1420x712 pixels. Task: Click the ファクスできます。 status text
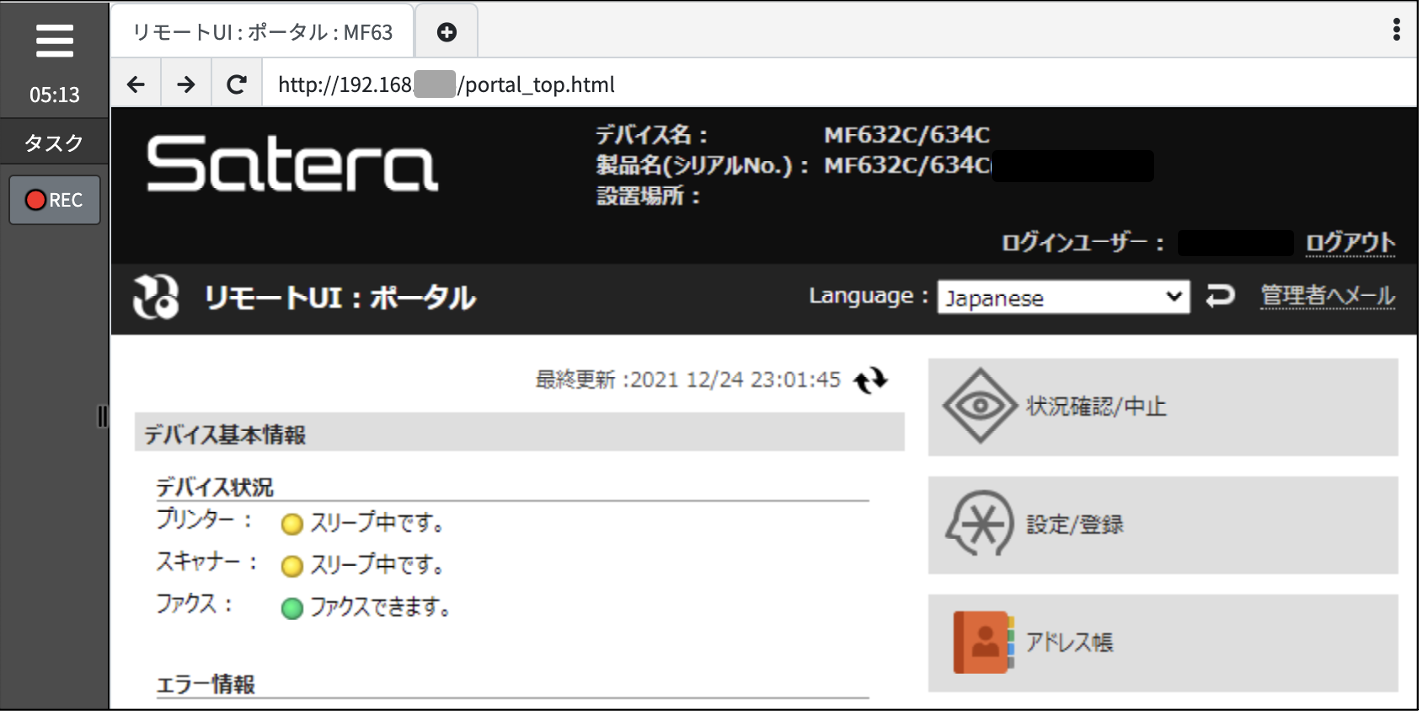[x=380, y=607]
